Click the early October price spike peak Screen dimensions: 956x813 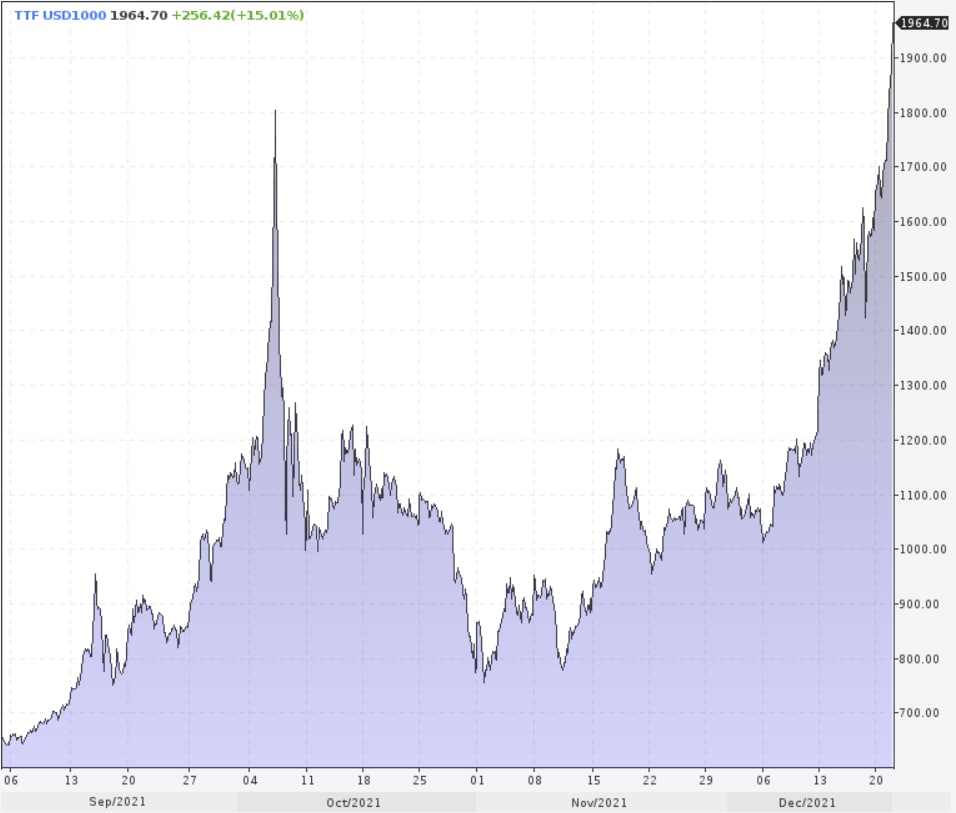click(275, 112)
